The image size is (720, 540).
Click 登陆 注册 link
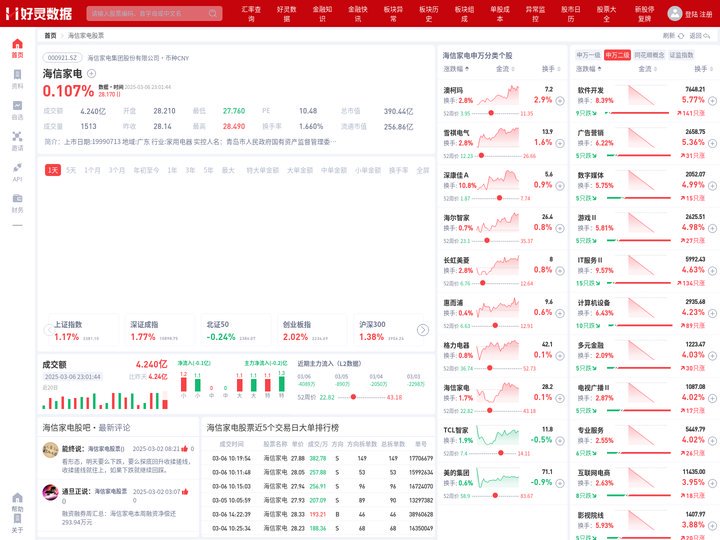pos(698,14)
